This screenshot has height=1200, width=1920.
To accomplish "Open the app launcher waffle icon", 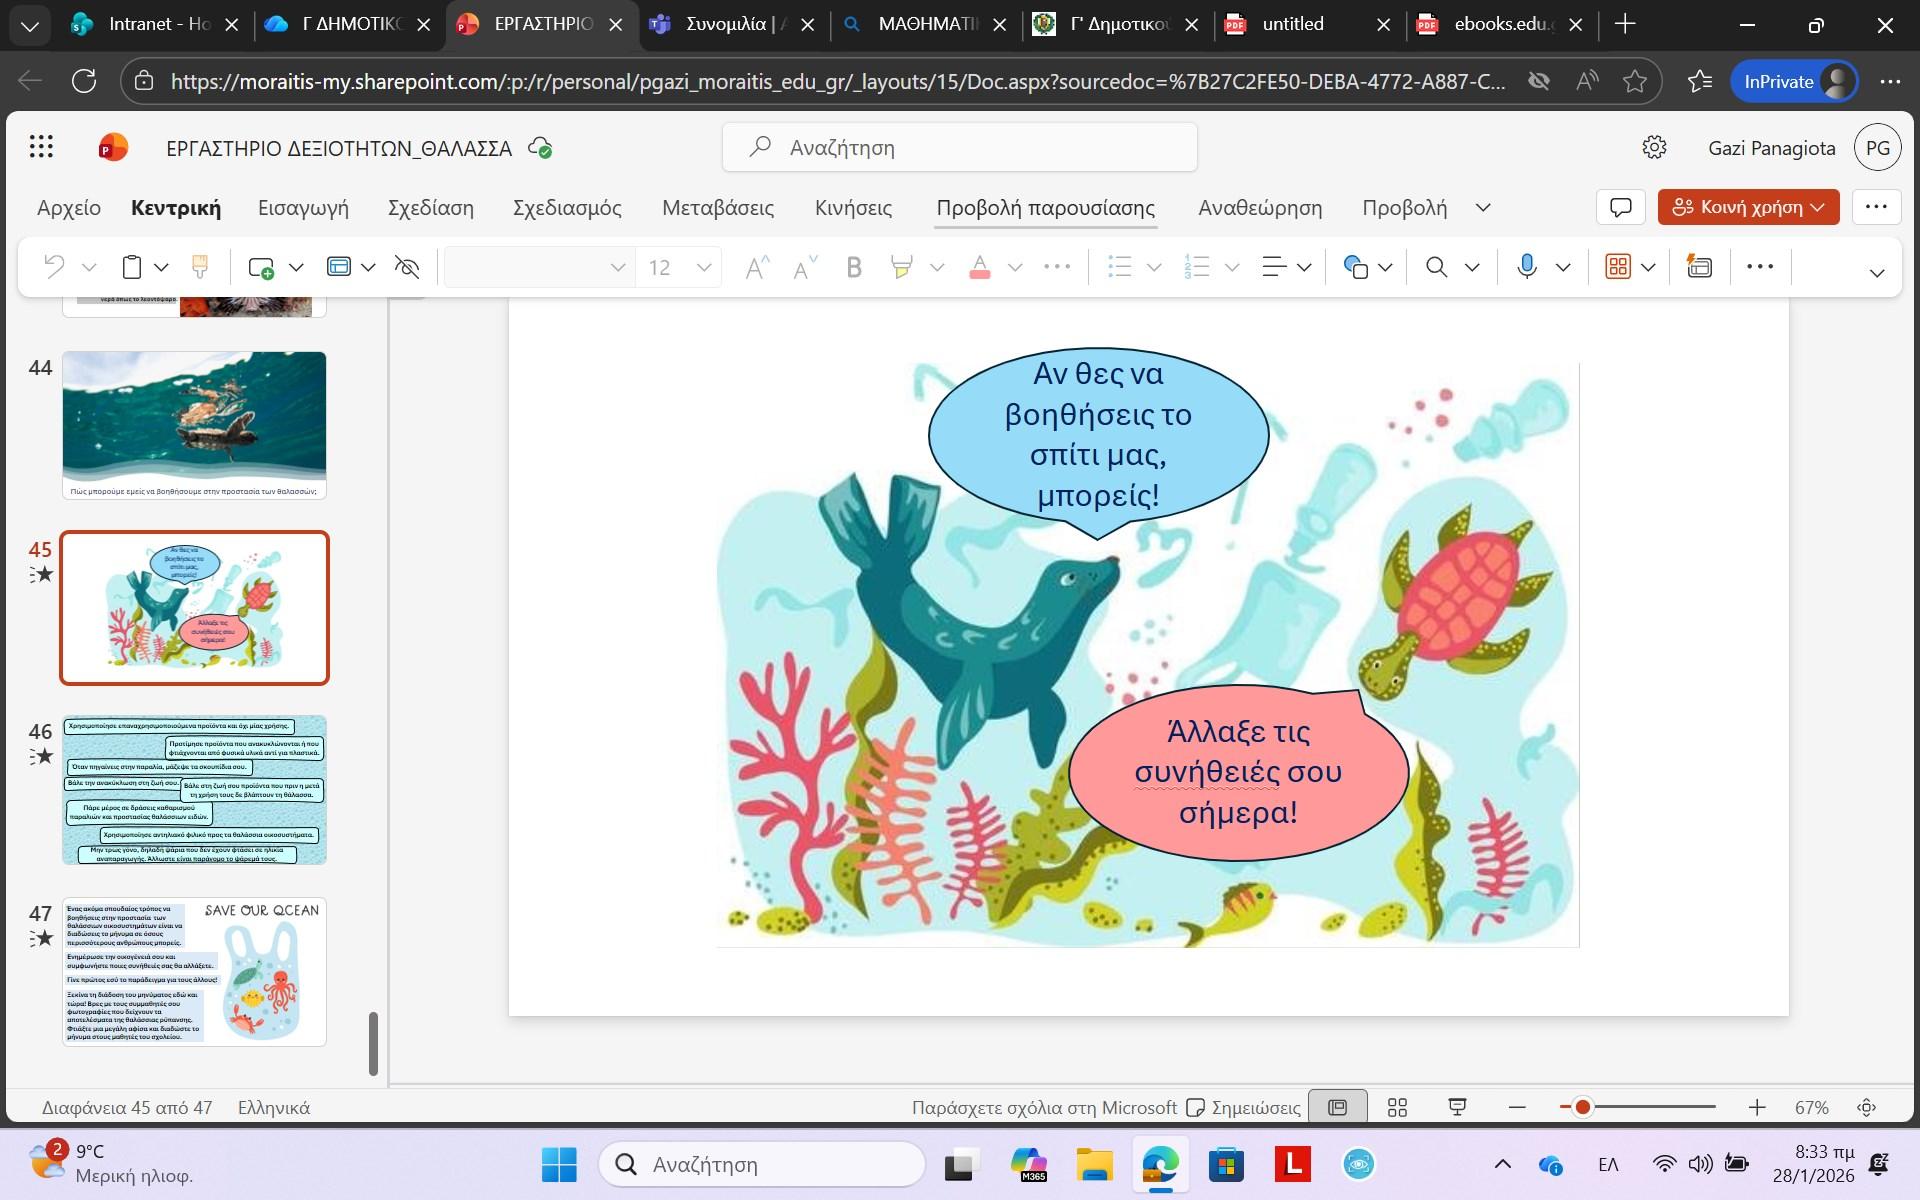I will tap(41, 148).
